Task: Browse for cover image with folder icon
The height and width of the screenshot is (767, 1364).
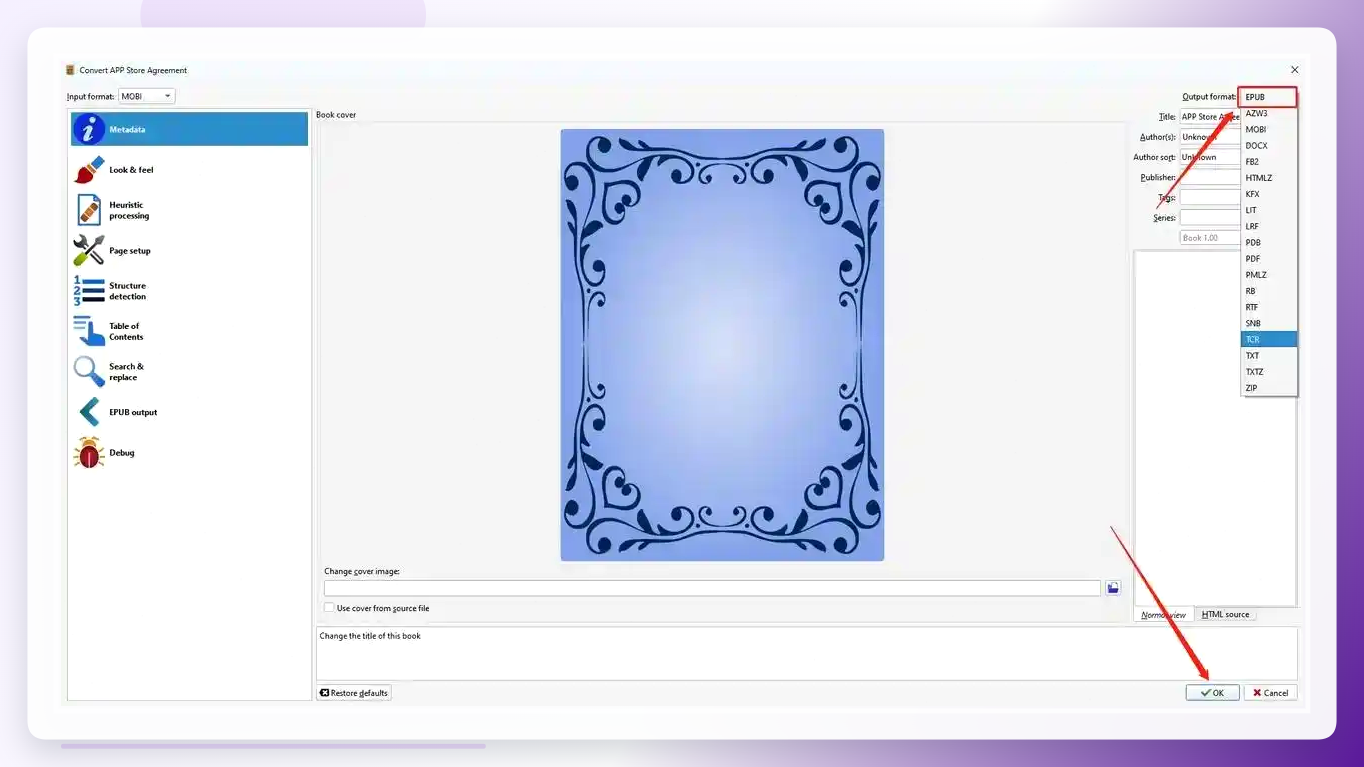Action: [1112, 588]
